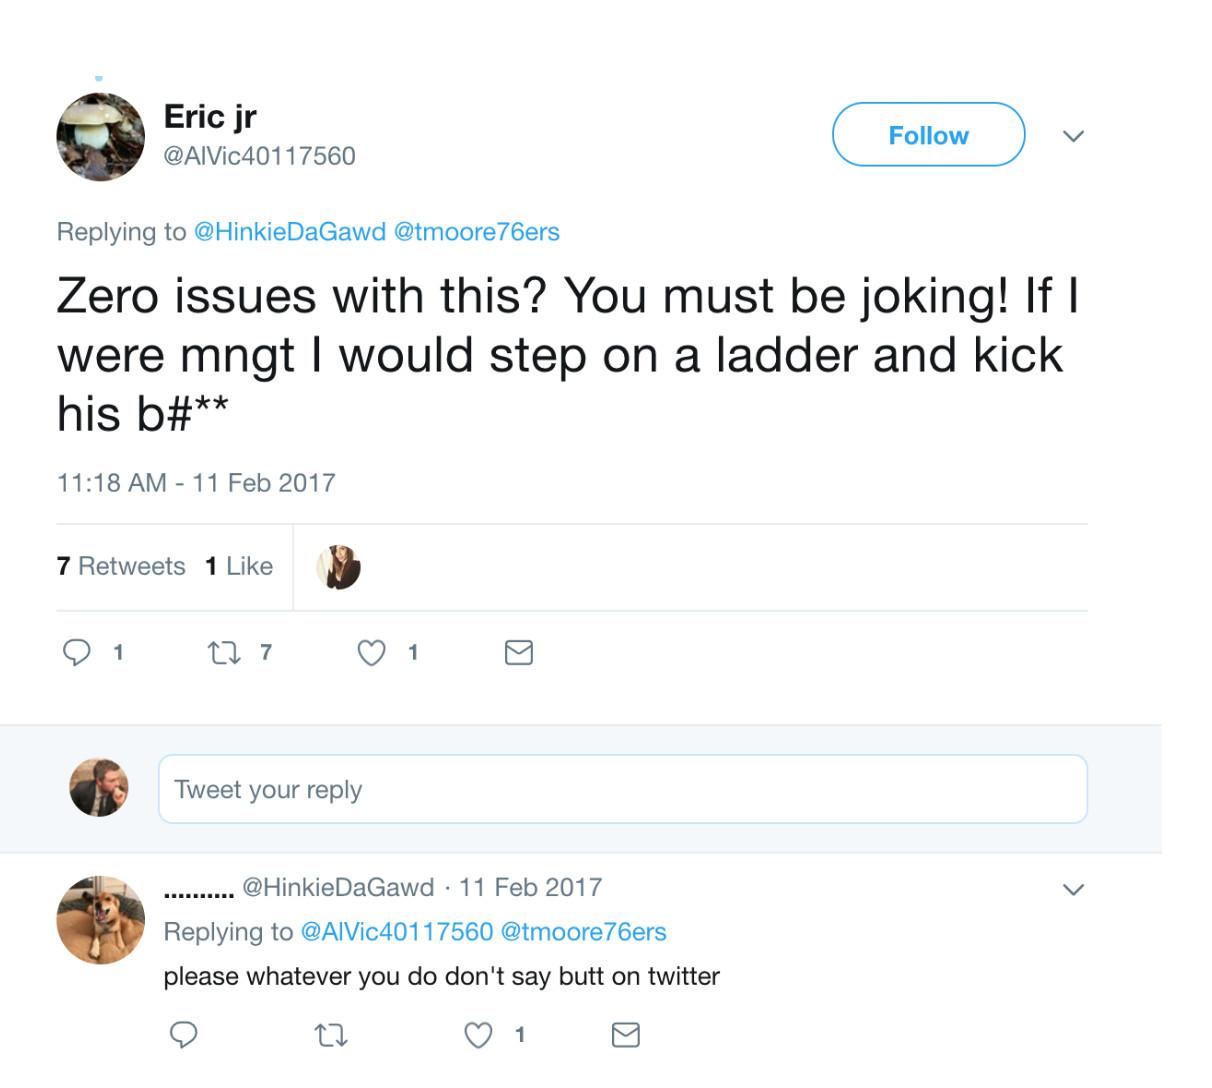Click the direct message envelope on main tweet

(518, 653)
